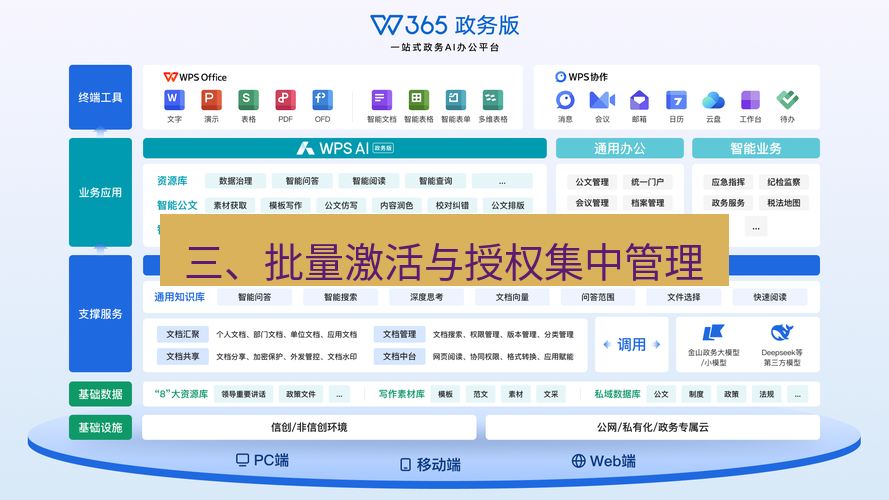Image resolution: width=889 pixels, height=500 pixels.
Task: Click the 税法地图 tag
Action: point(784,203)
